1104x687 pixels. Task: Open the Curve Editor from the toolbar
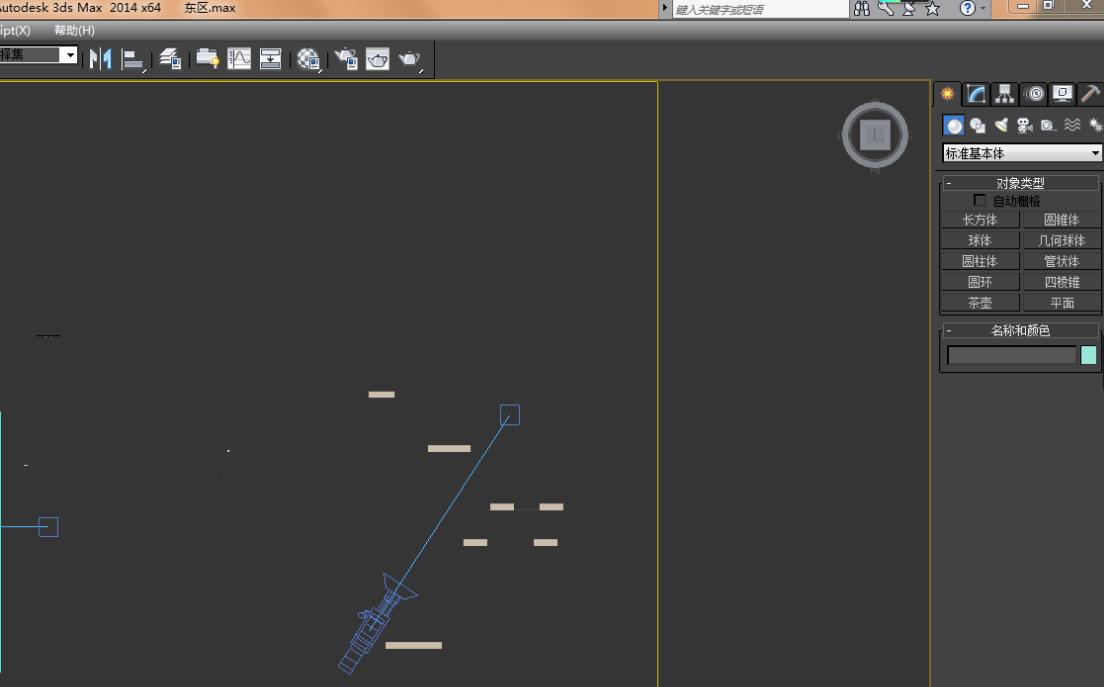239,59
